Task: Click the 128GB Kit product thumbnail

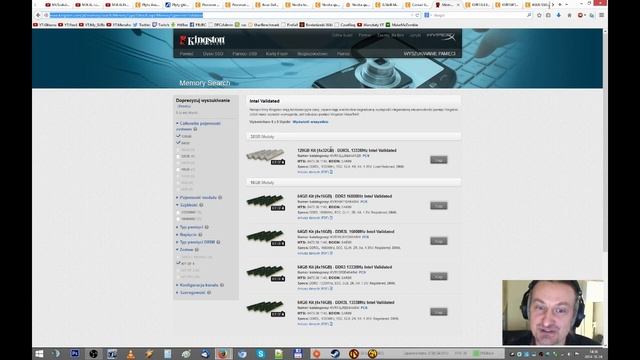Action: [x=266, y=156]
